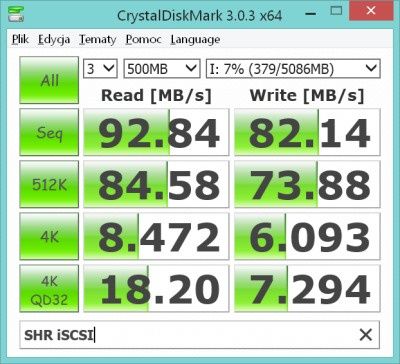Start the Seq benchmark
This screenshot has height=364, width=400.
49,132
